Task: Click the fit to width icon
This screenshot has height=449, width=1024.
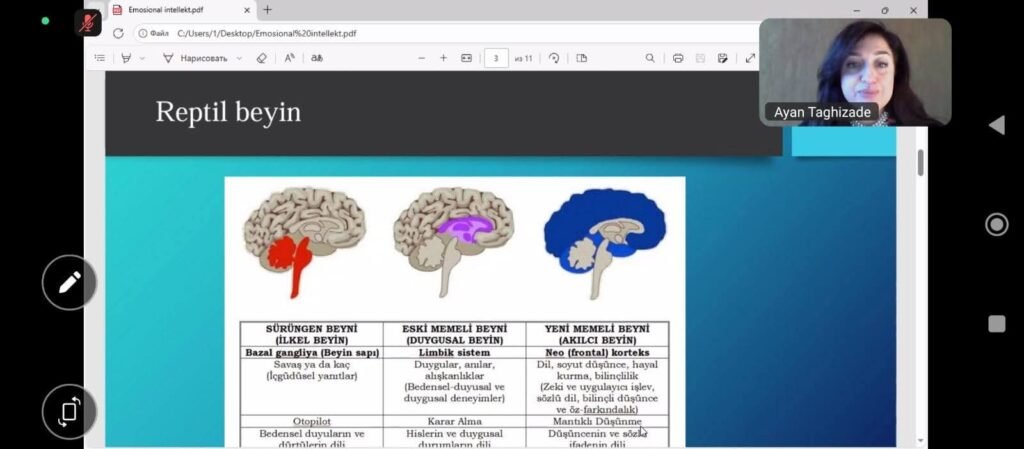Action: pyautogui.click(x=466, y=58)
